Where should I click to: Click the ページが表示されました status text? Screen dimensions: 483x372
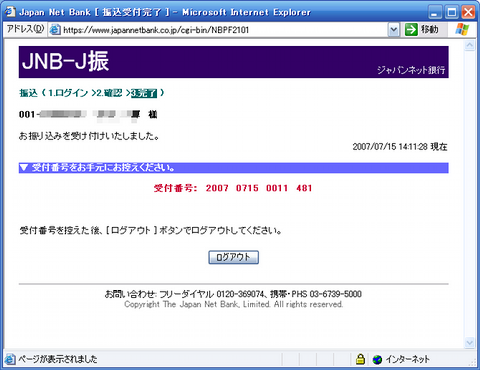click(57, 359)
